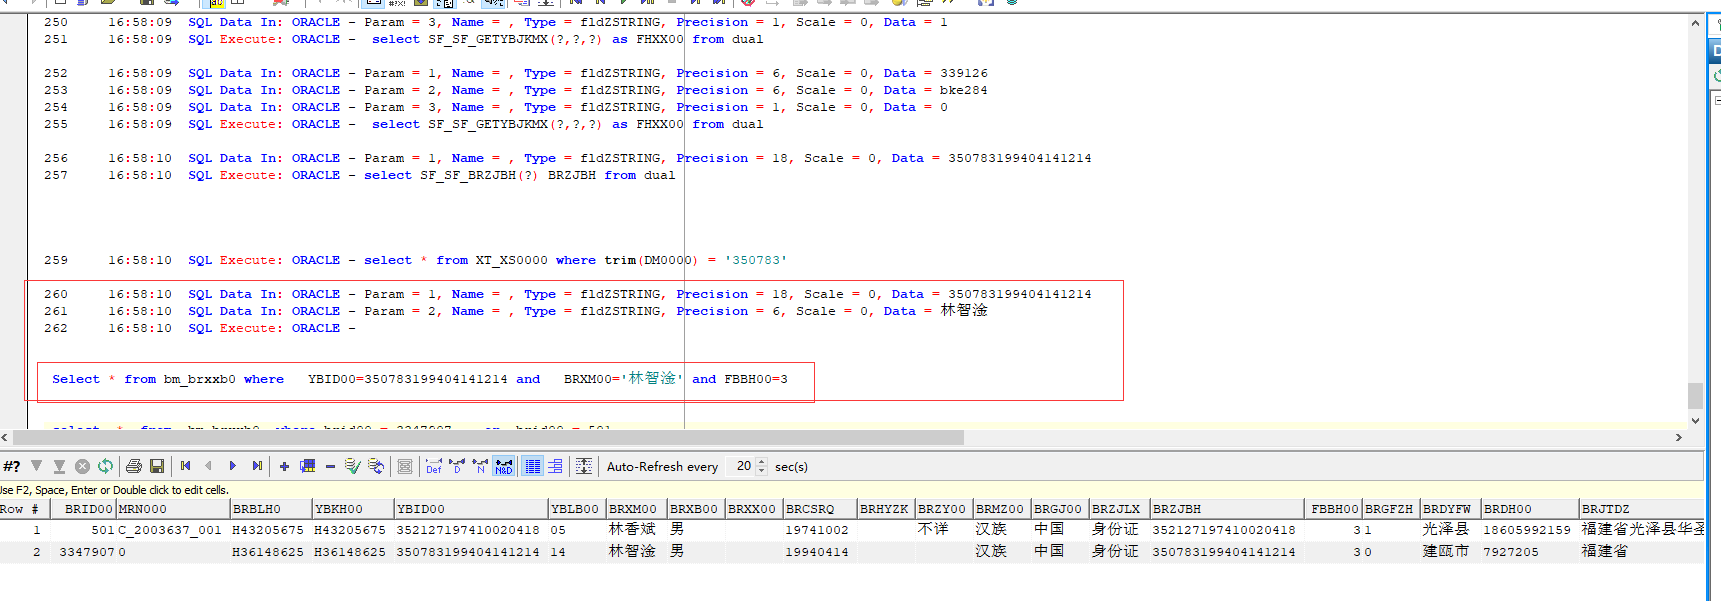Click the printer icon to print grid

[x=134, y=466]
